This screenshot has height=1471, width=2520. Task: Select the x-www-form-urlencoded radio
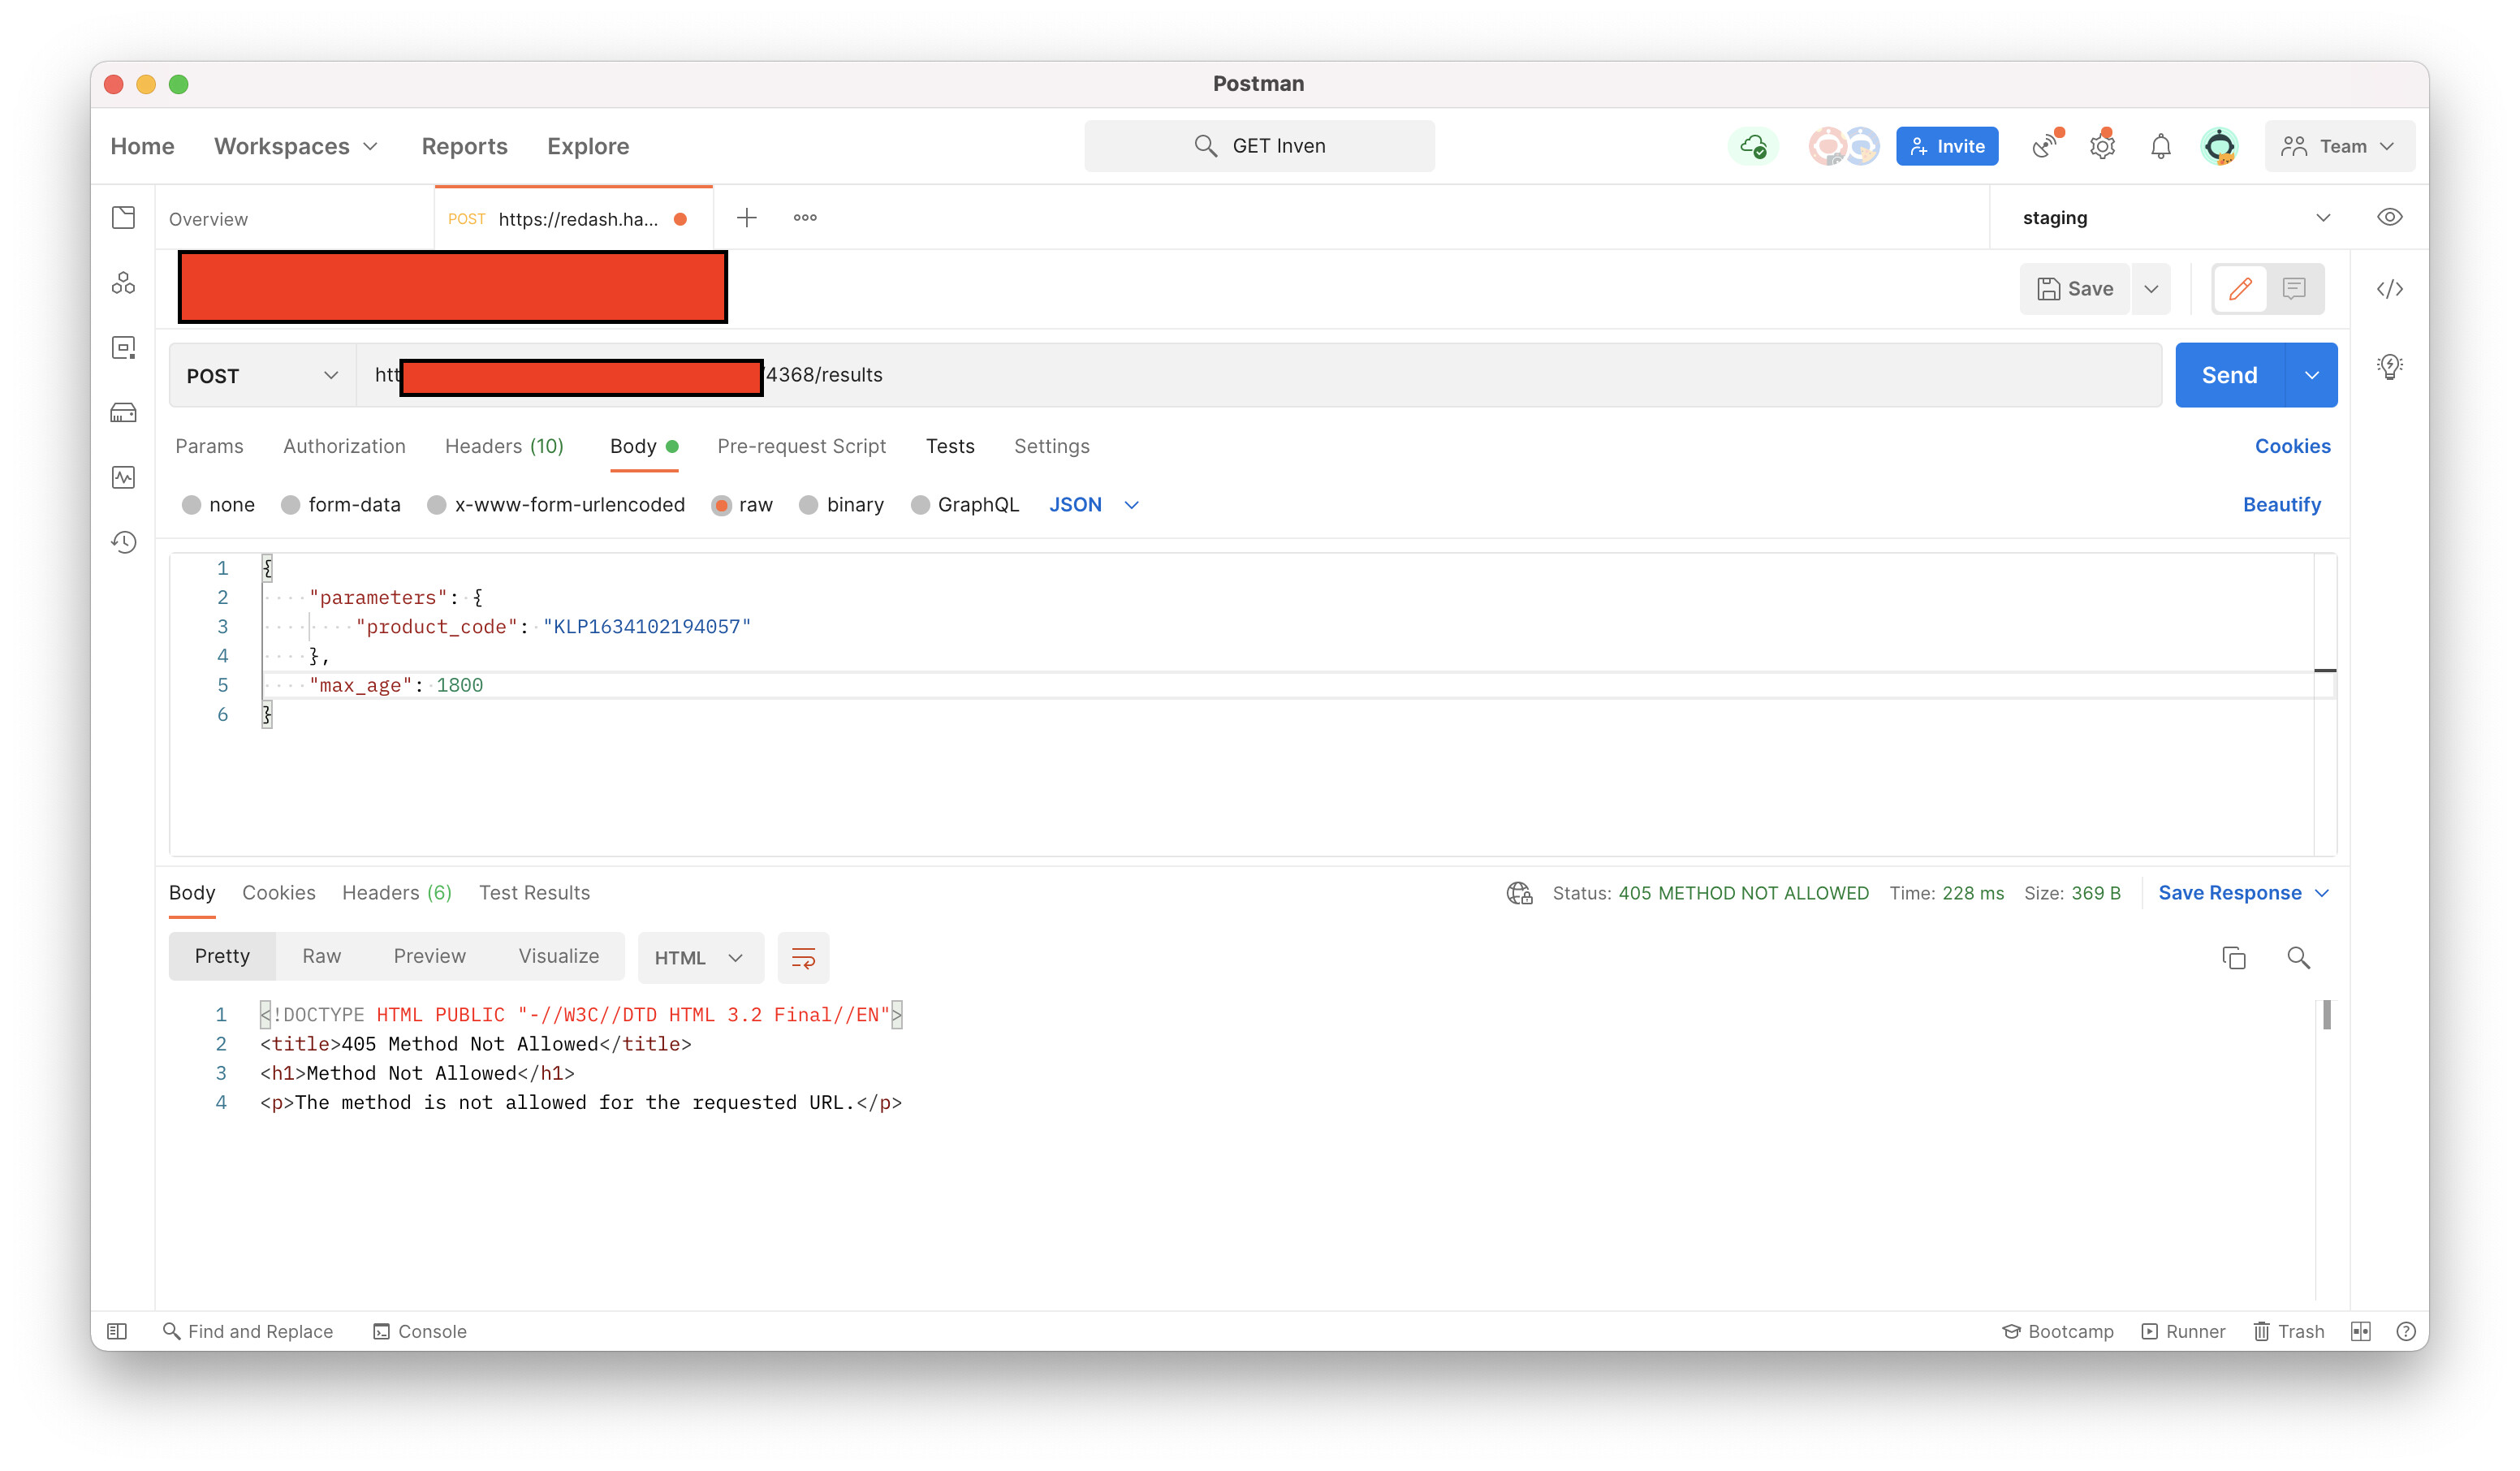pyautogui.click(x=437, y=505)
